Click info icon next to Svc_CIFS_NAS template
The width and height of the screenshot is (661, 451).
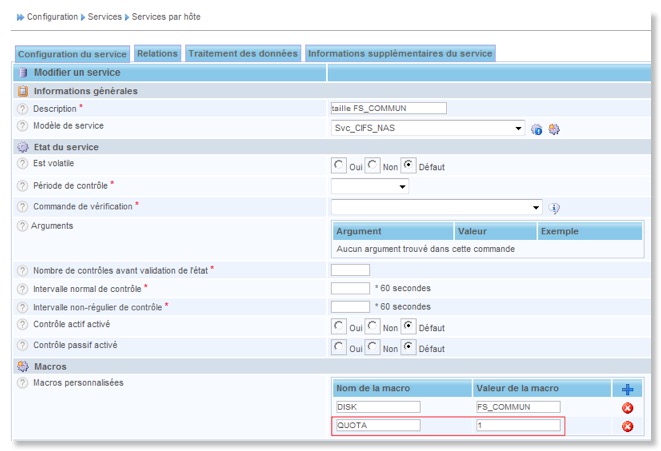coord(537,129)
